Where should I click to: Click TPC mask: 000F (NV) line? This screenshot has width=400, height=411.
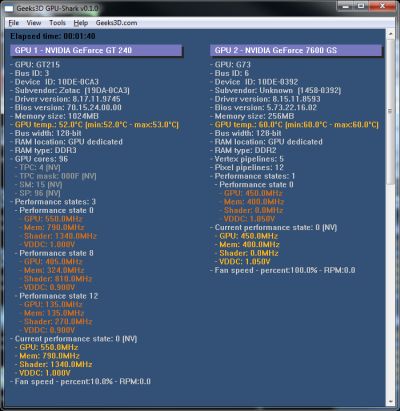pyautogui.click(x=56, y=176)
